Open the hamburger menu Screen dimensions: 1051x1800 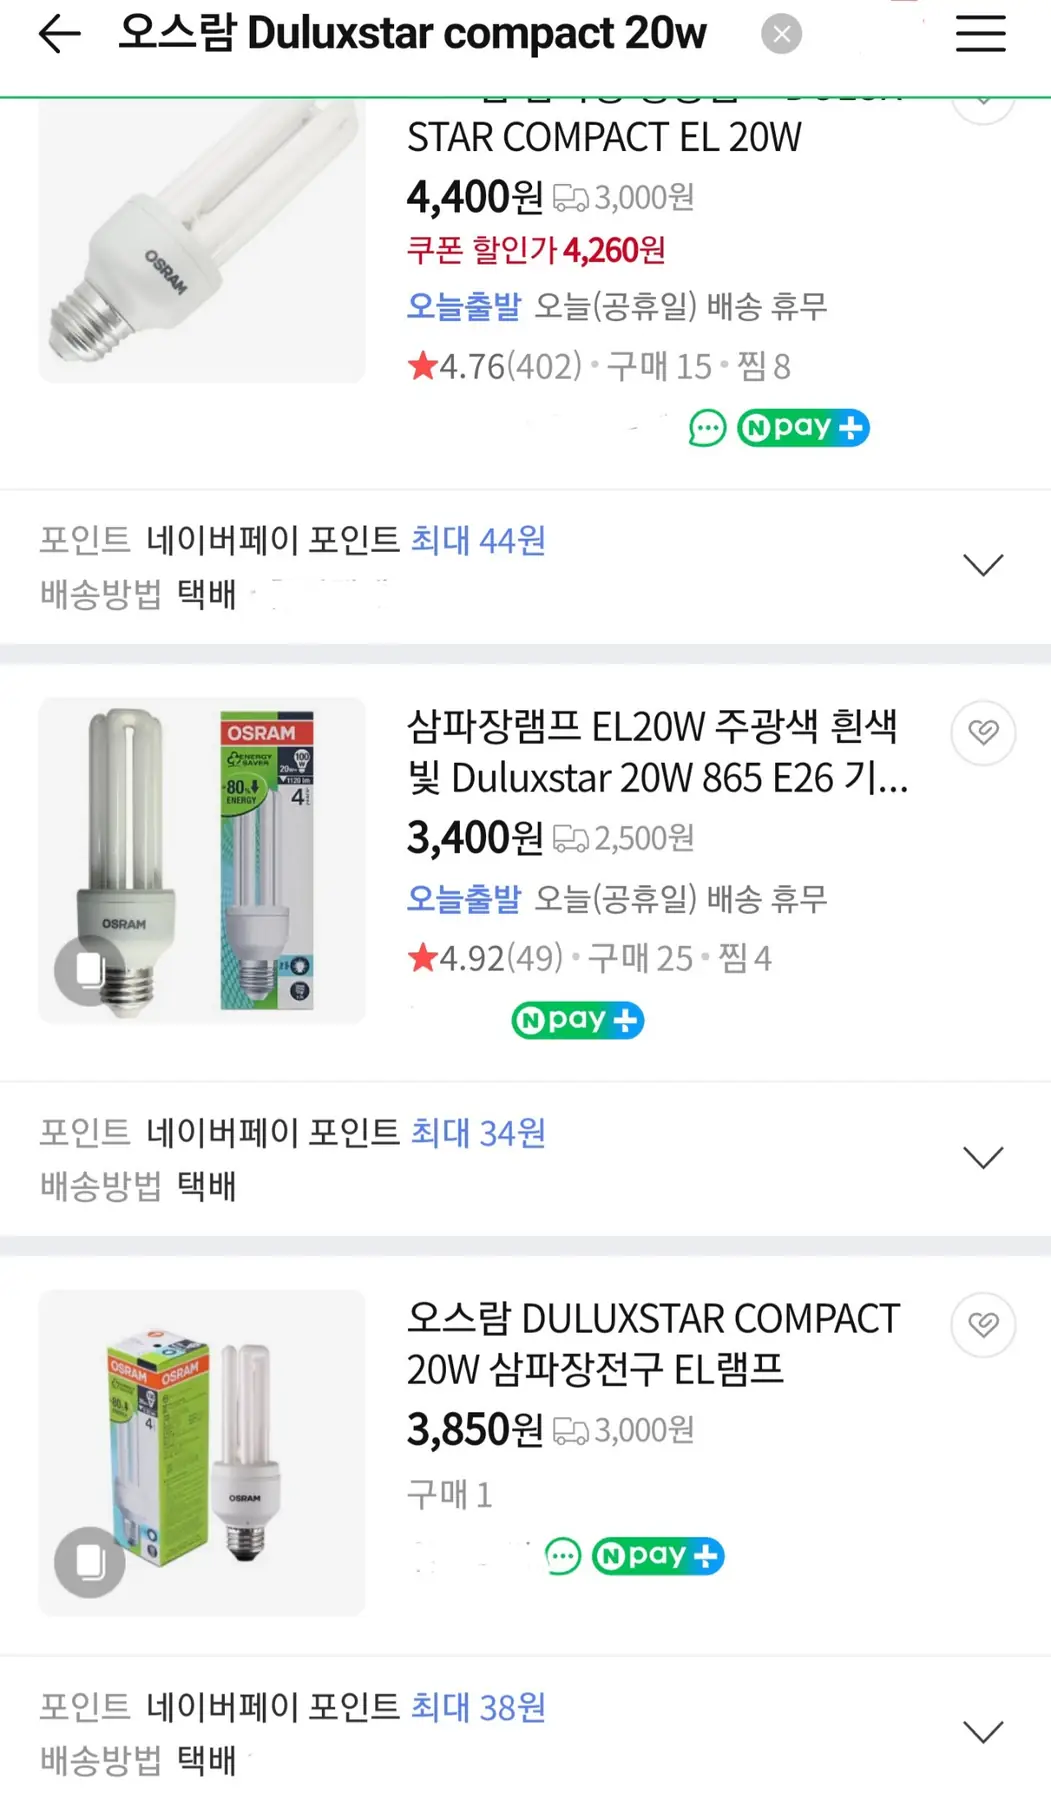[980, 34]
